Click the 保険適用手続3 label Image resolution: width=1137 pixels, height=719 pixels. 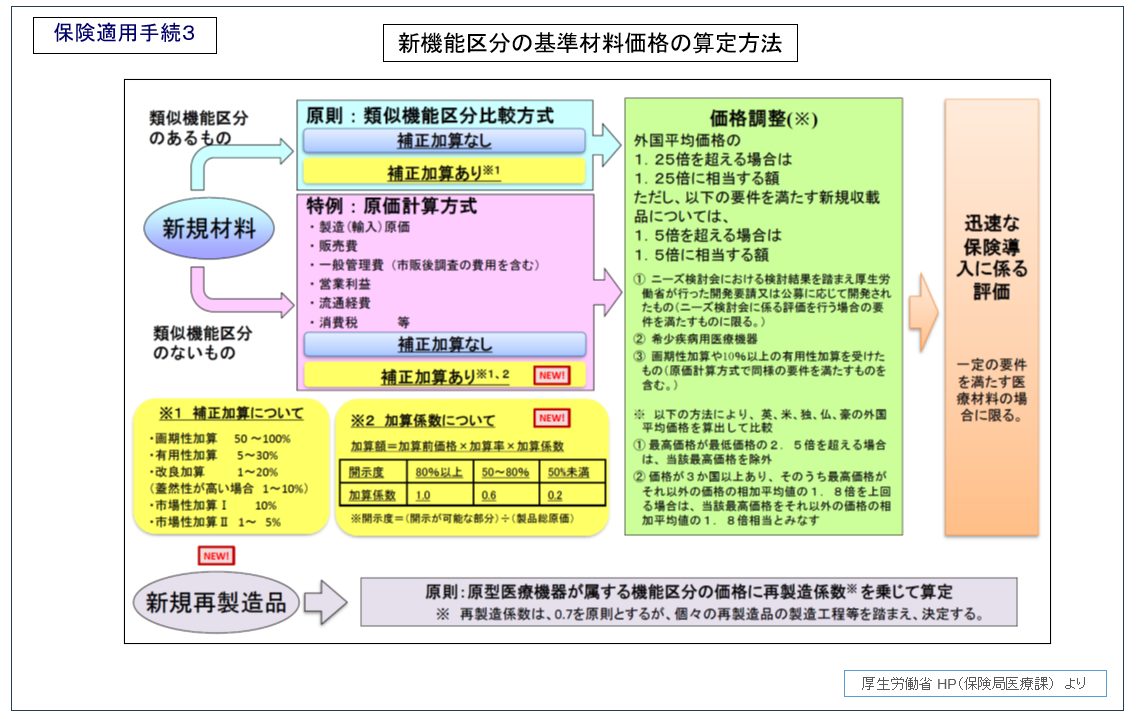pos(124,35)
